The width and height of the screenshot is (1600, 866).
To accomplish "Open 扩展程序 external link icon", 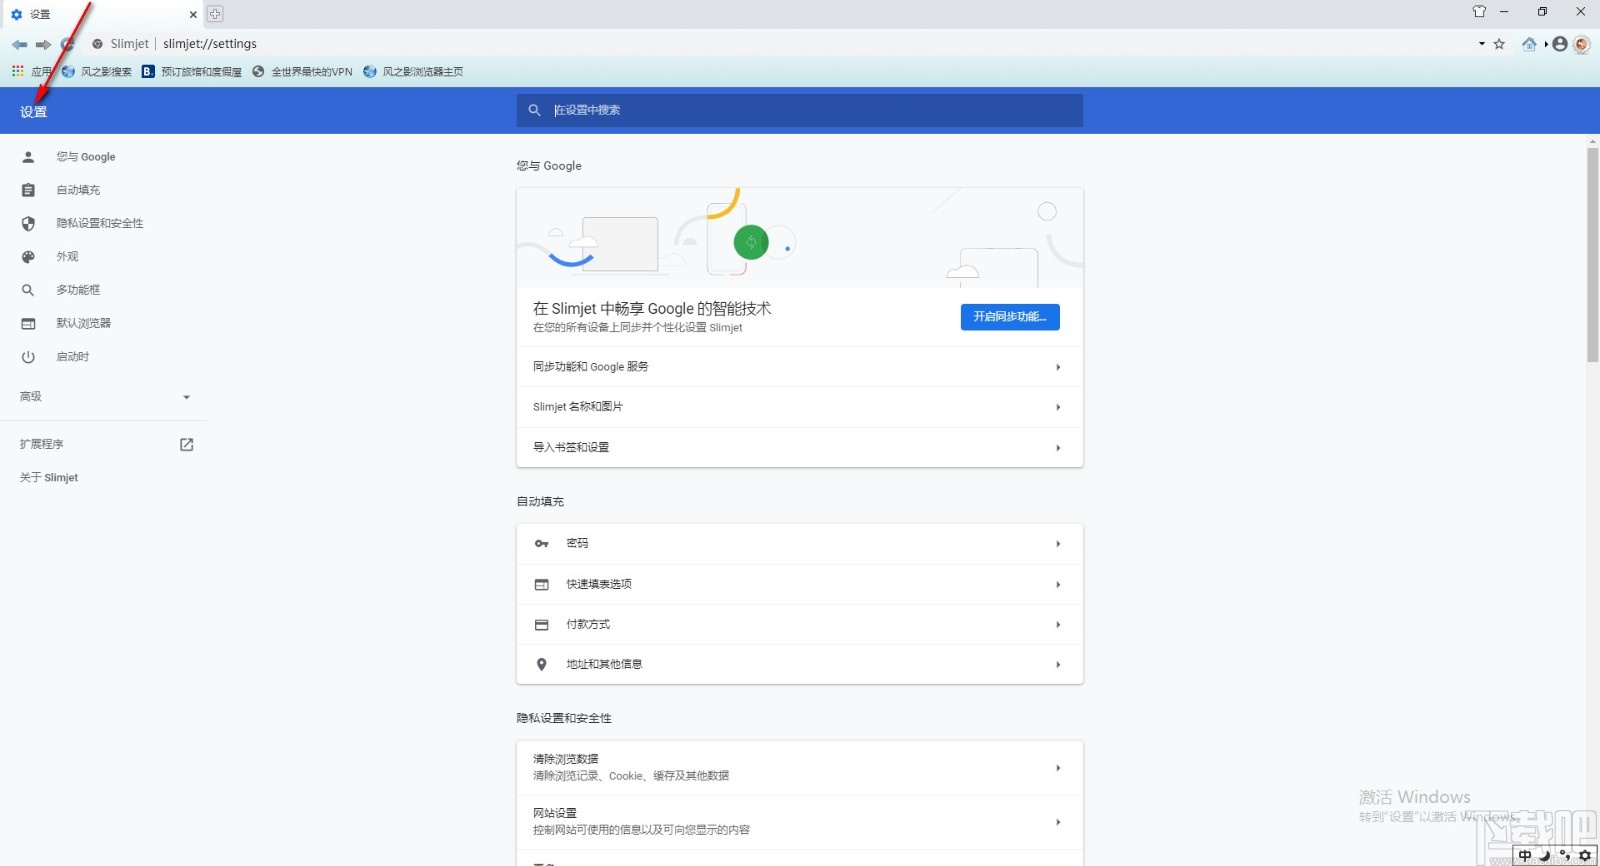I will (186, 444).
